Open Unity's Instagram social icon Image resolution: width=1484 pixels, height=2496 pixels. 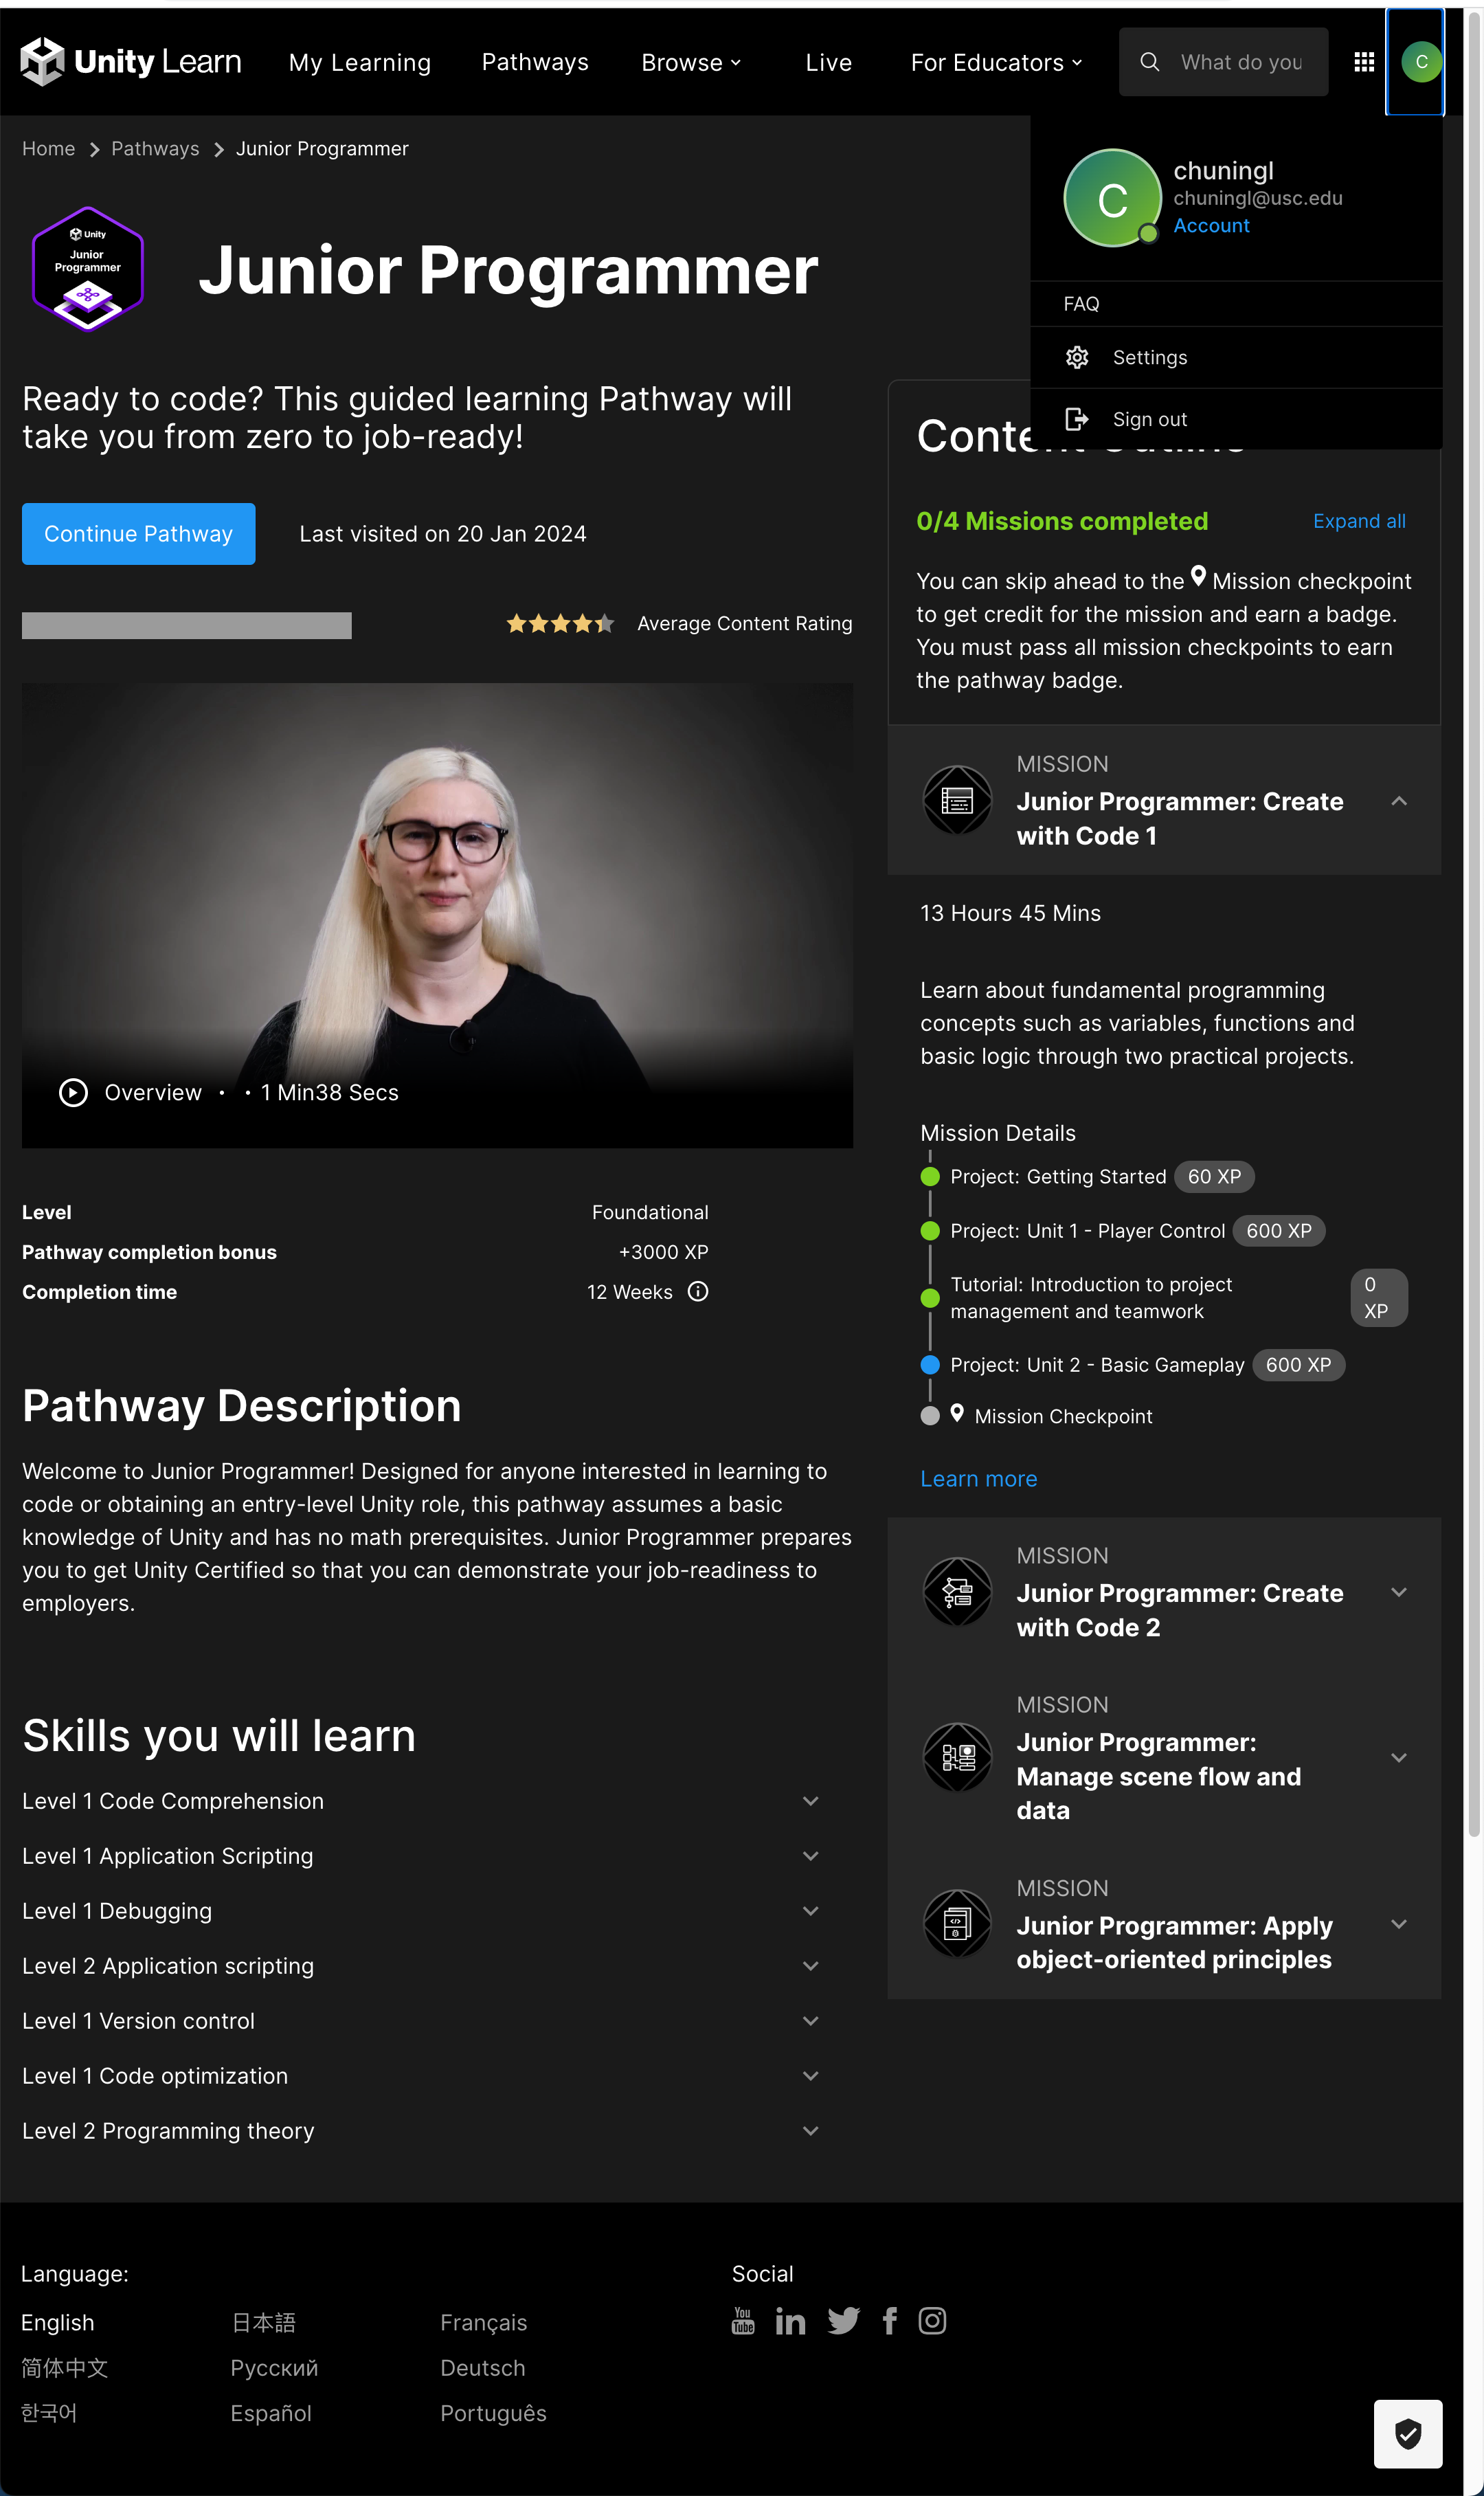(x=932, y=2320)
